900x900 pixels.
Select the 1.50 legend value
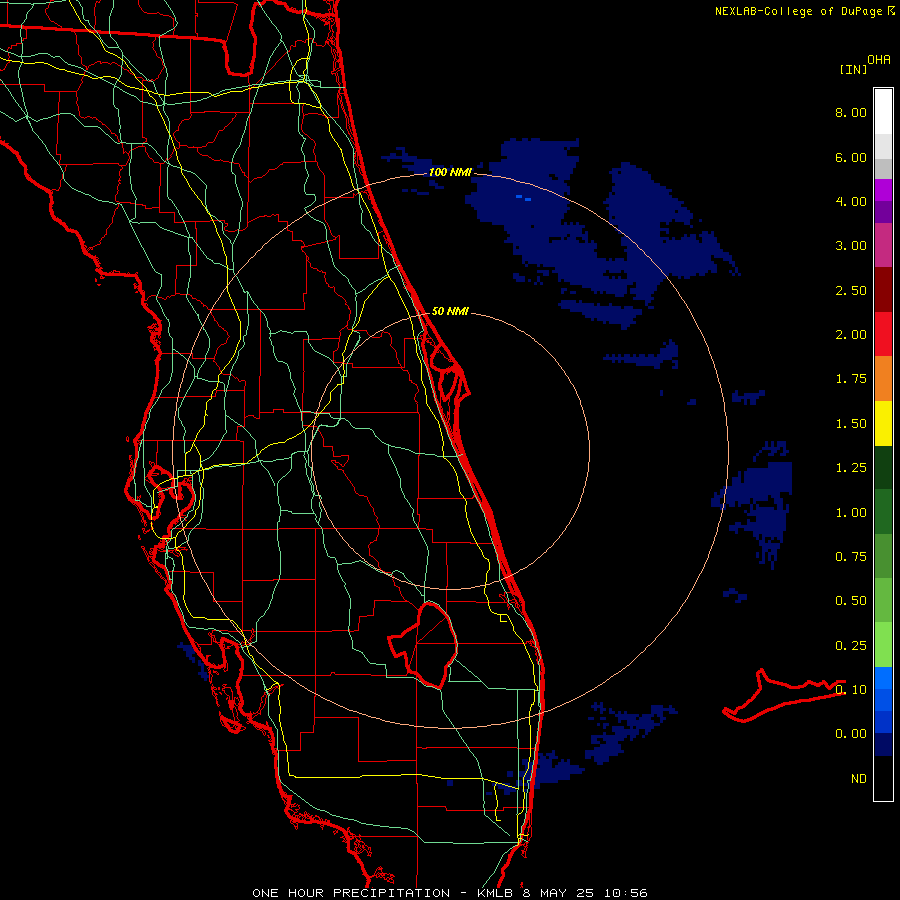(x=851, y=424)
